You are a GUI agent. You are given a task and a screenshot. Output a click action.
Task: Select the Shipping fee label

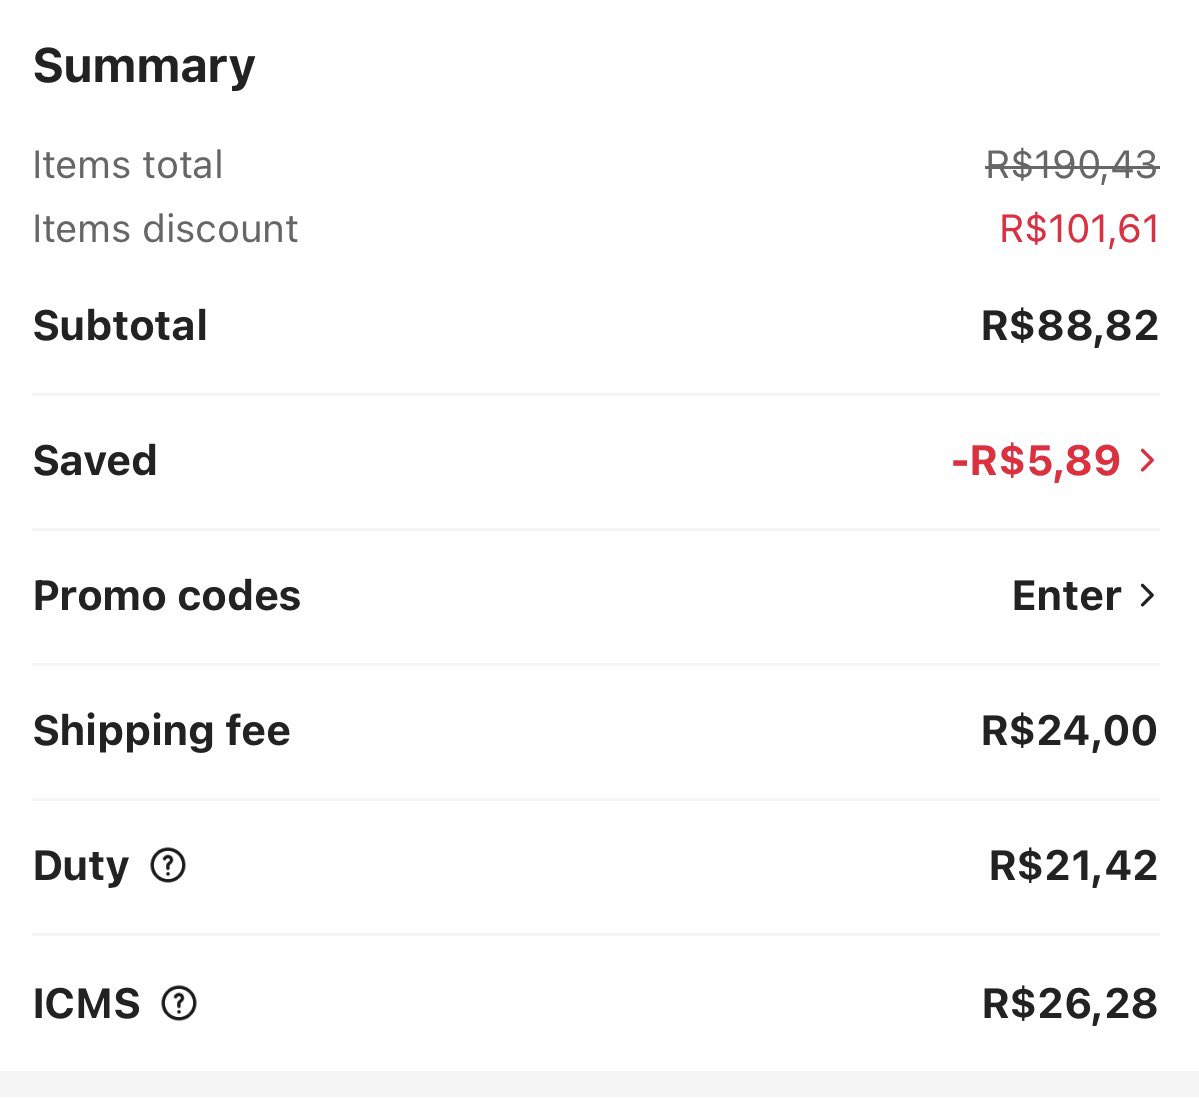pyautogui.click(x=162, y=731)
